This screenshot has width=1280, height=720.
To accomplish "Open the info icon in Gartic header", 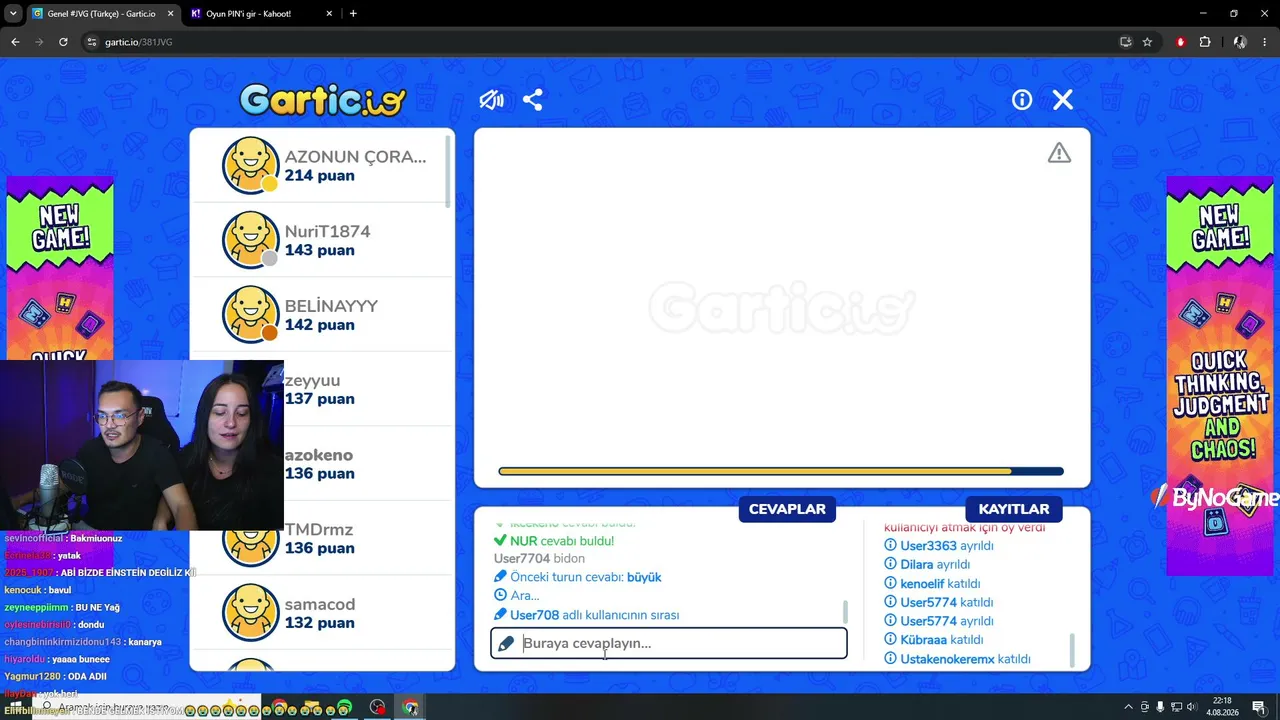I will coord(1022,100).
